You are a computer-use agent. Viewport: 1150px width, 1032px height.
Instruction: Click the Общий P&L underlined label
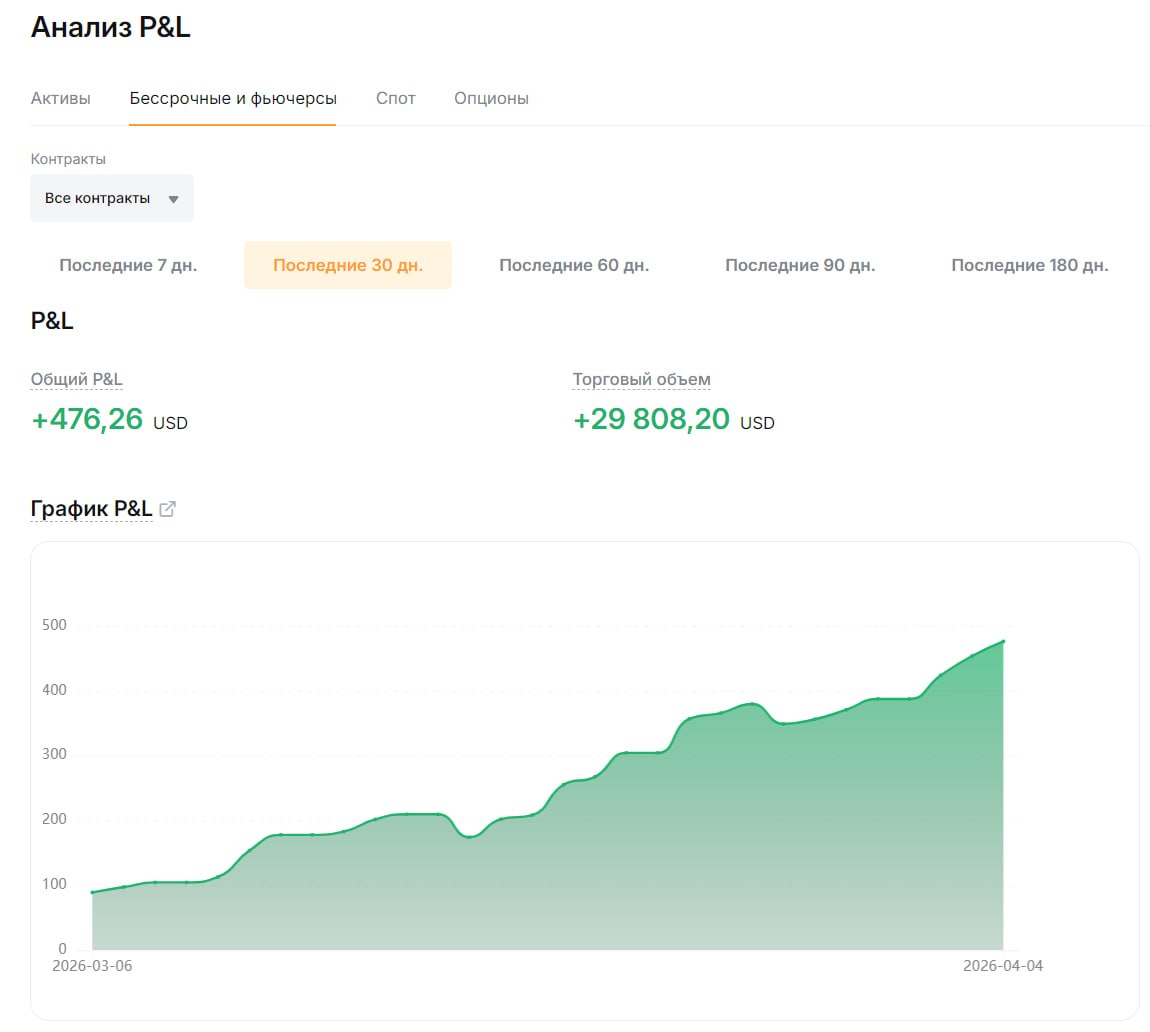(x=77, y=379)
